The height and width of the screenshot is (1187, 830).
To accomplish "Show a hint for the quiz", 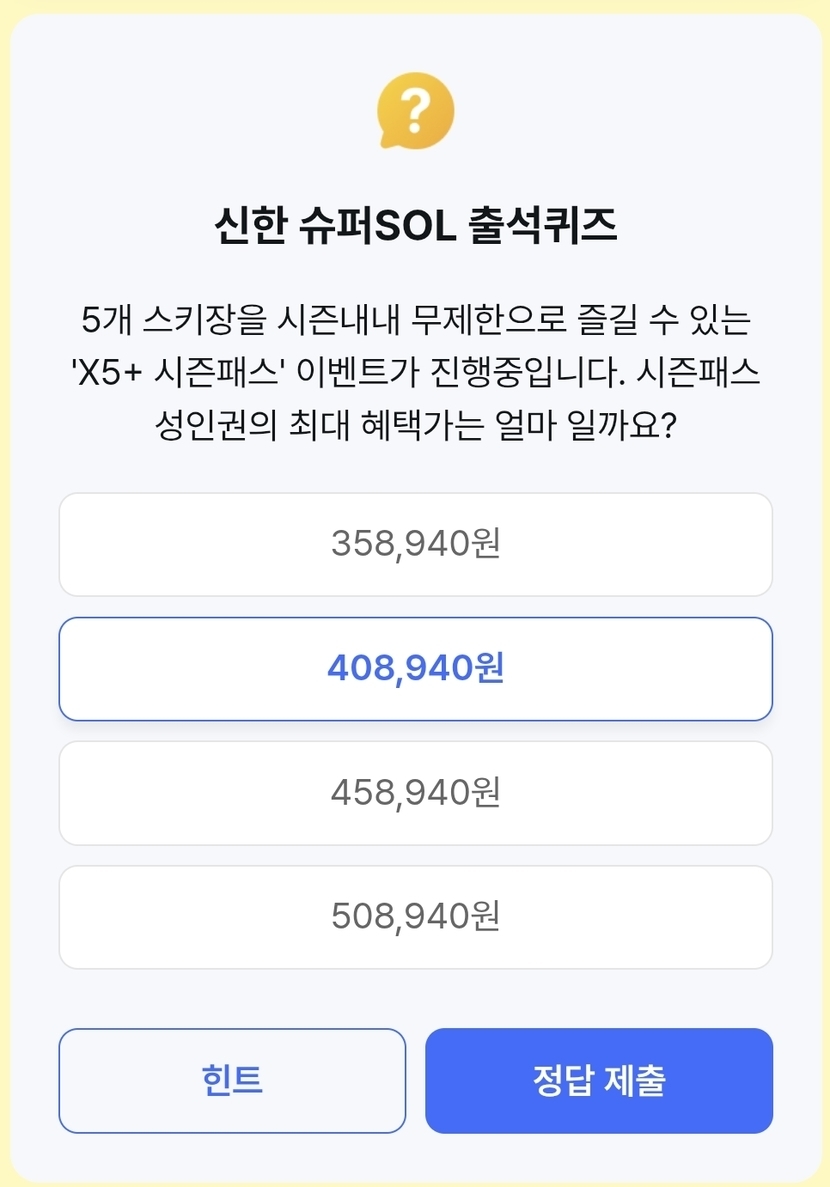I will tap(232, 1081).
